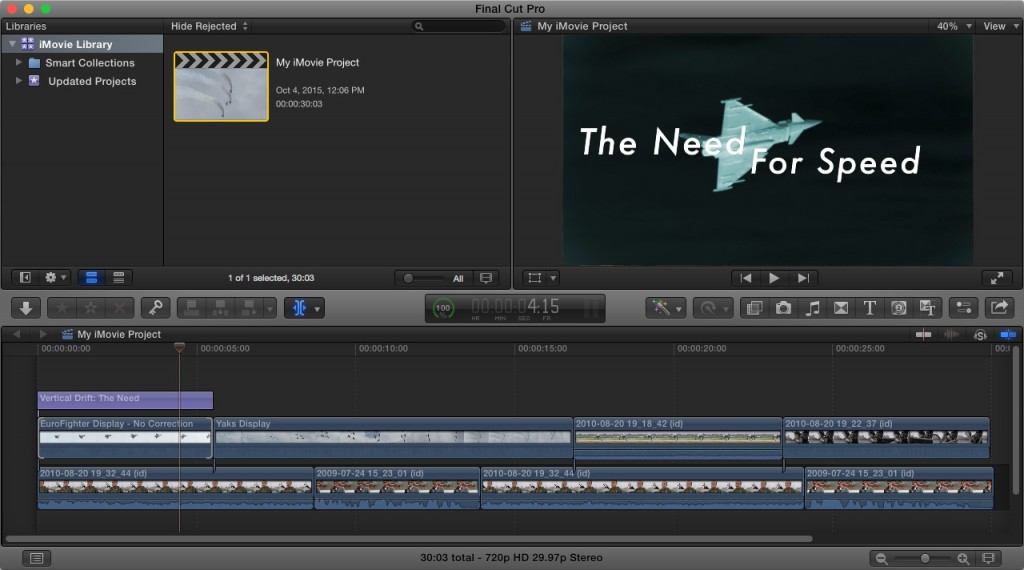Select Smart Collections in the sidebar
The width and height of the screenshot is (1024, 570).
click(x=89, y=63)
